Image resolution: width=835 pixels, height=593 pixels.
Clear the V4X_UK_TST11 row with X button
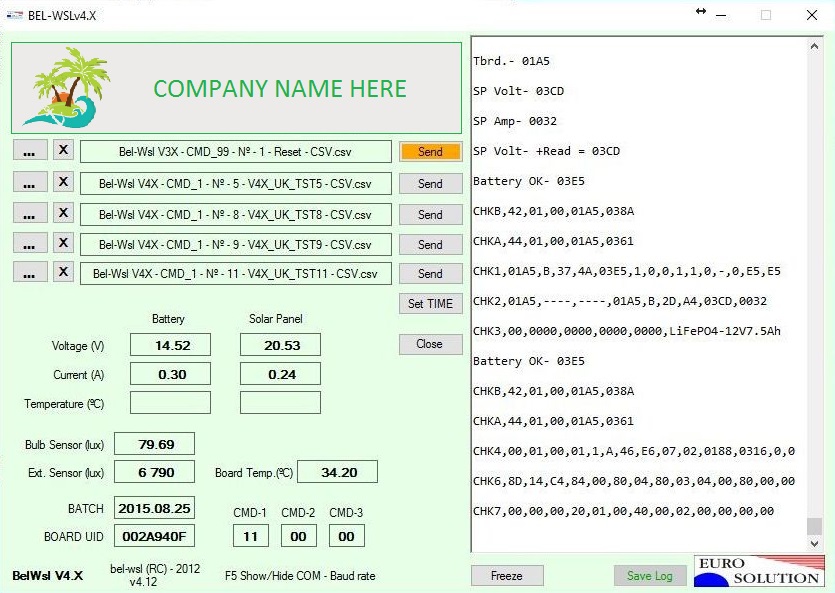pyautogui.click(x=62, y=273)
